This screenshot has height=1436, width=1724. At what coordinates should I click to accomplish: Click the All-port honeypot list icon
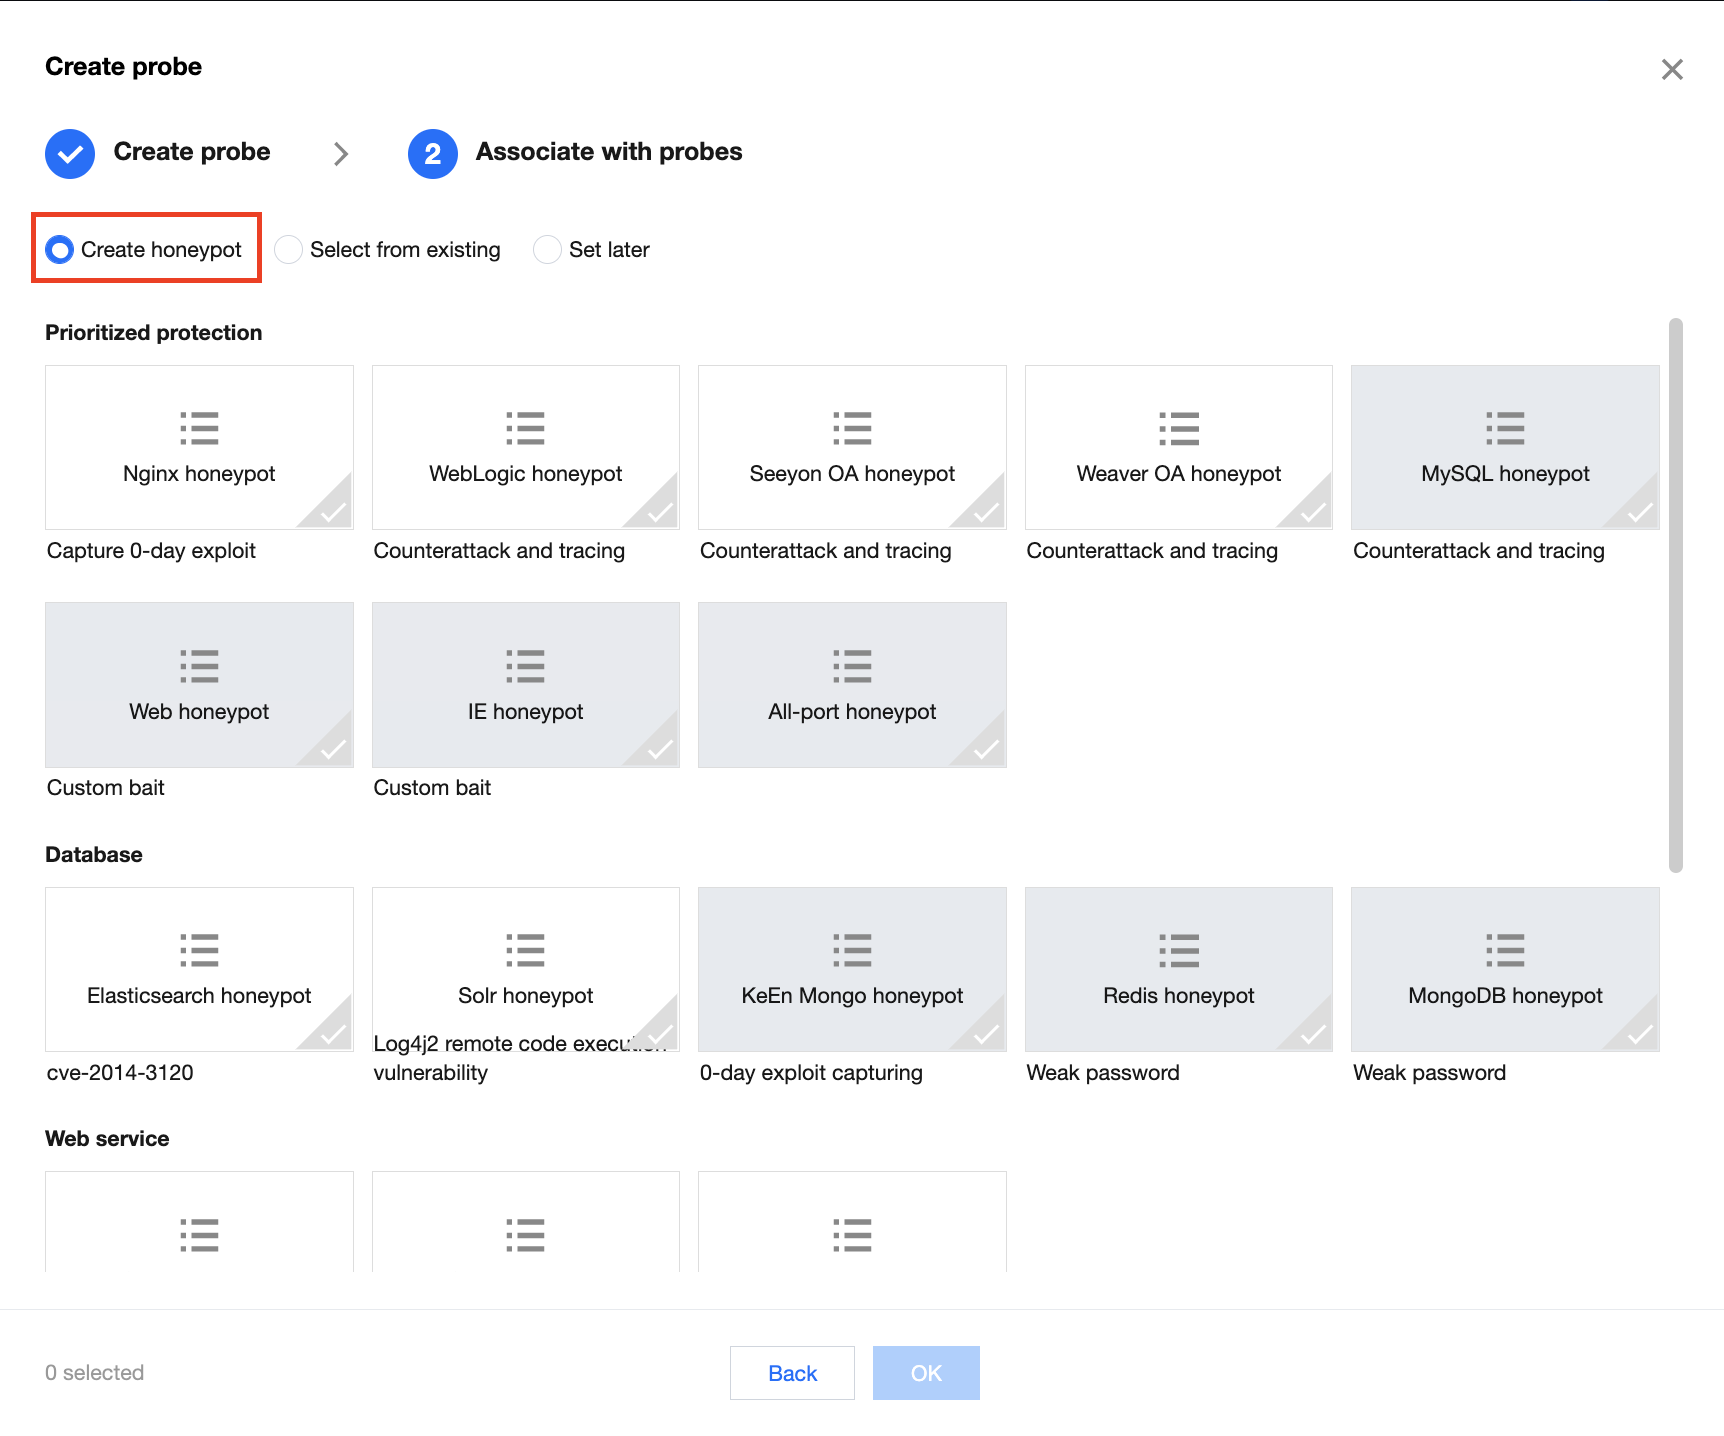tap(852, 666)
